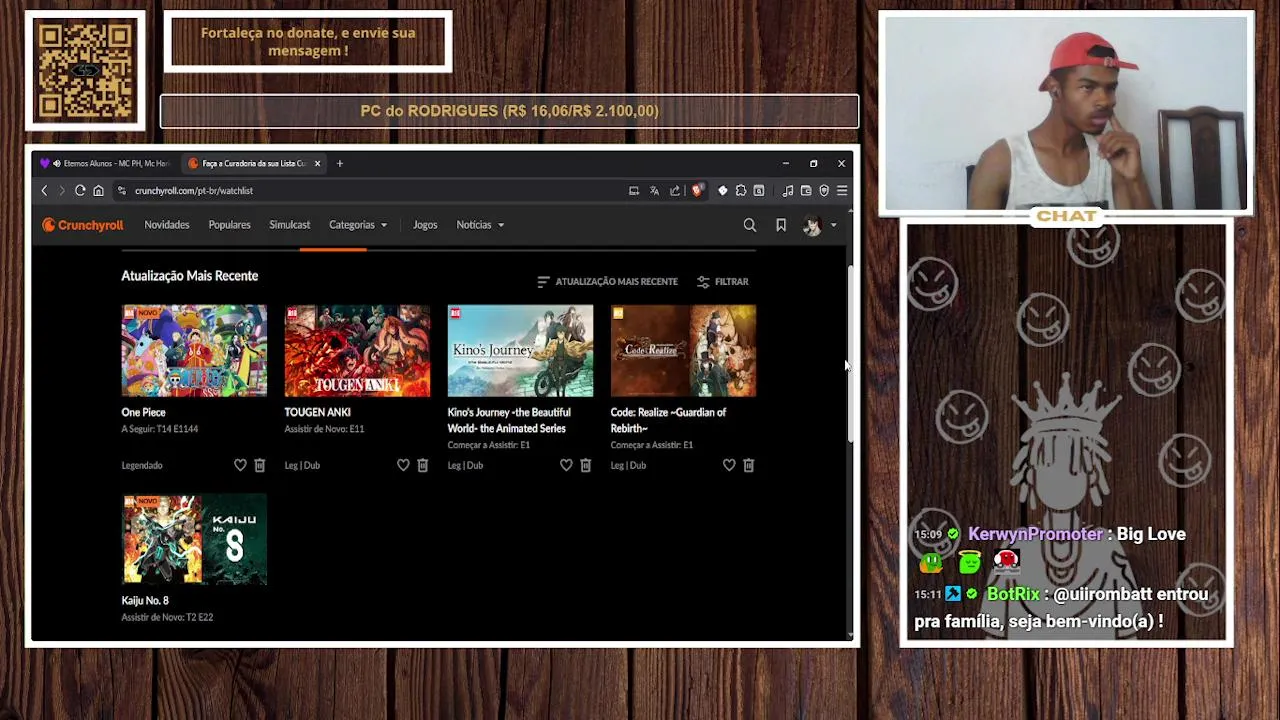1280x720 pixels.
Task: Switch to Eternos Alunos browser tab
Action: (x=104, y=163)
